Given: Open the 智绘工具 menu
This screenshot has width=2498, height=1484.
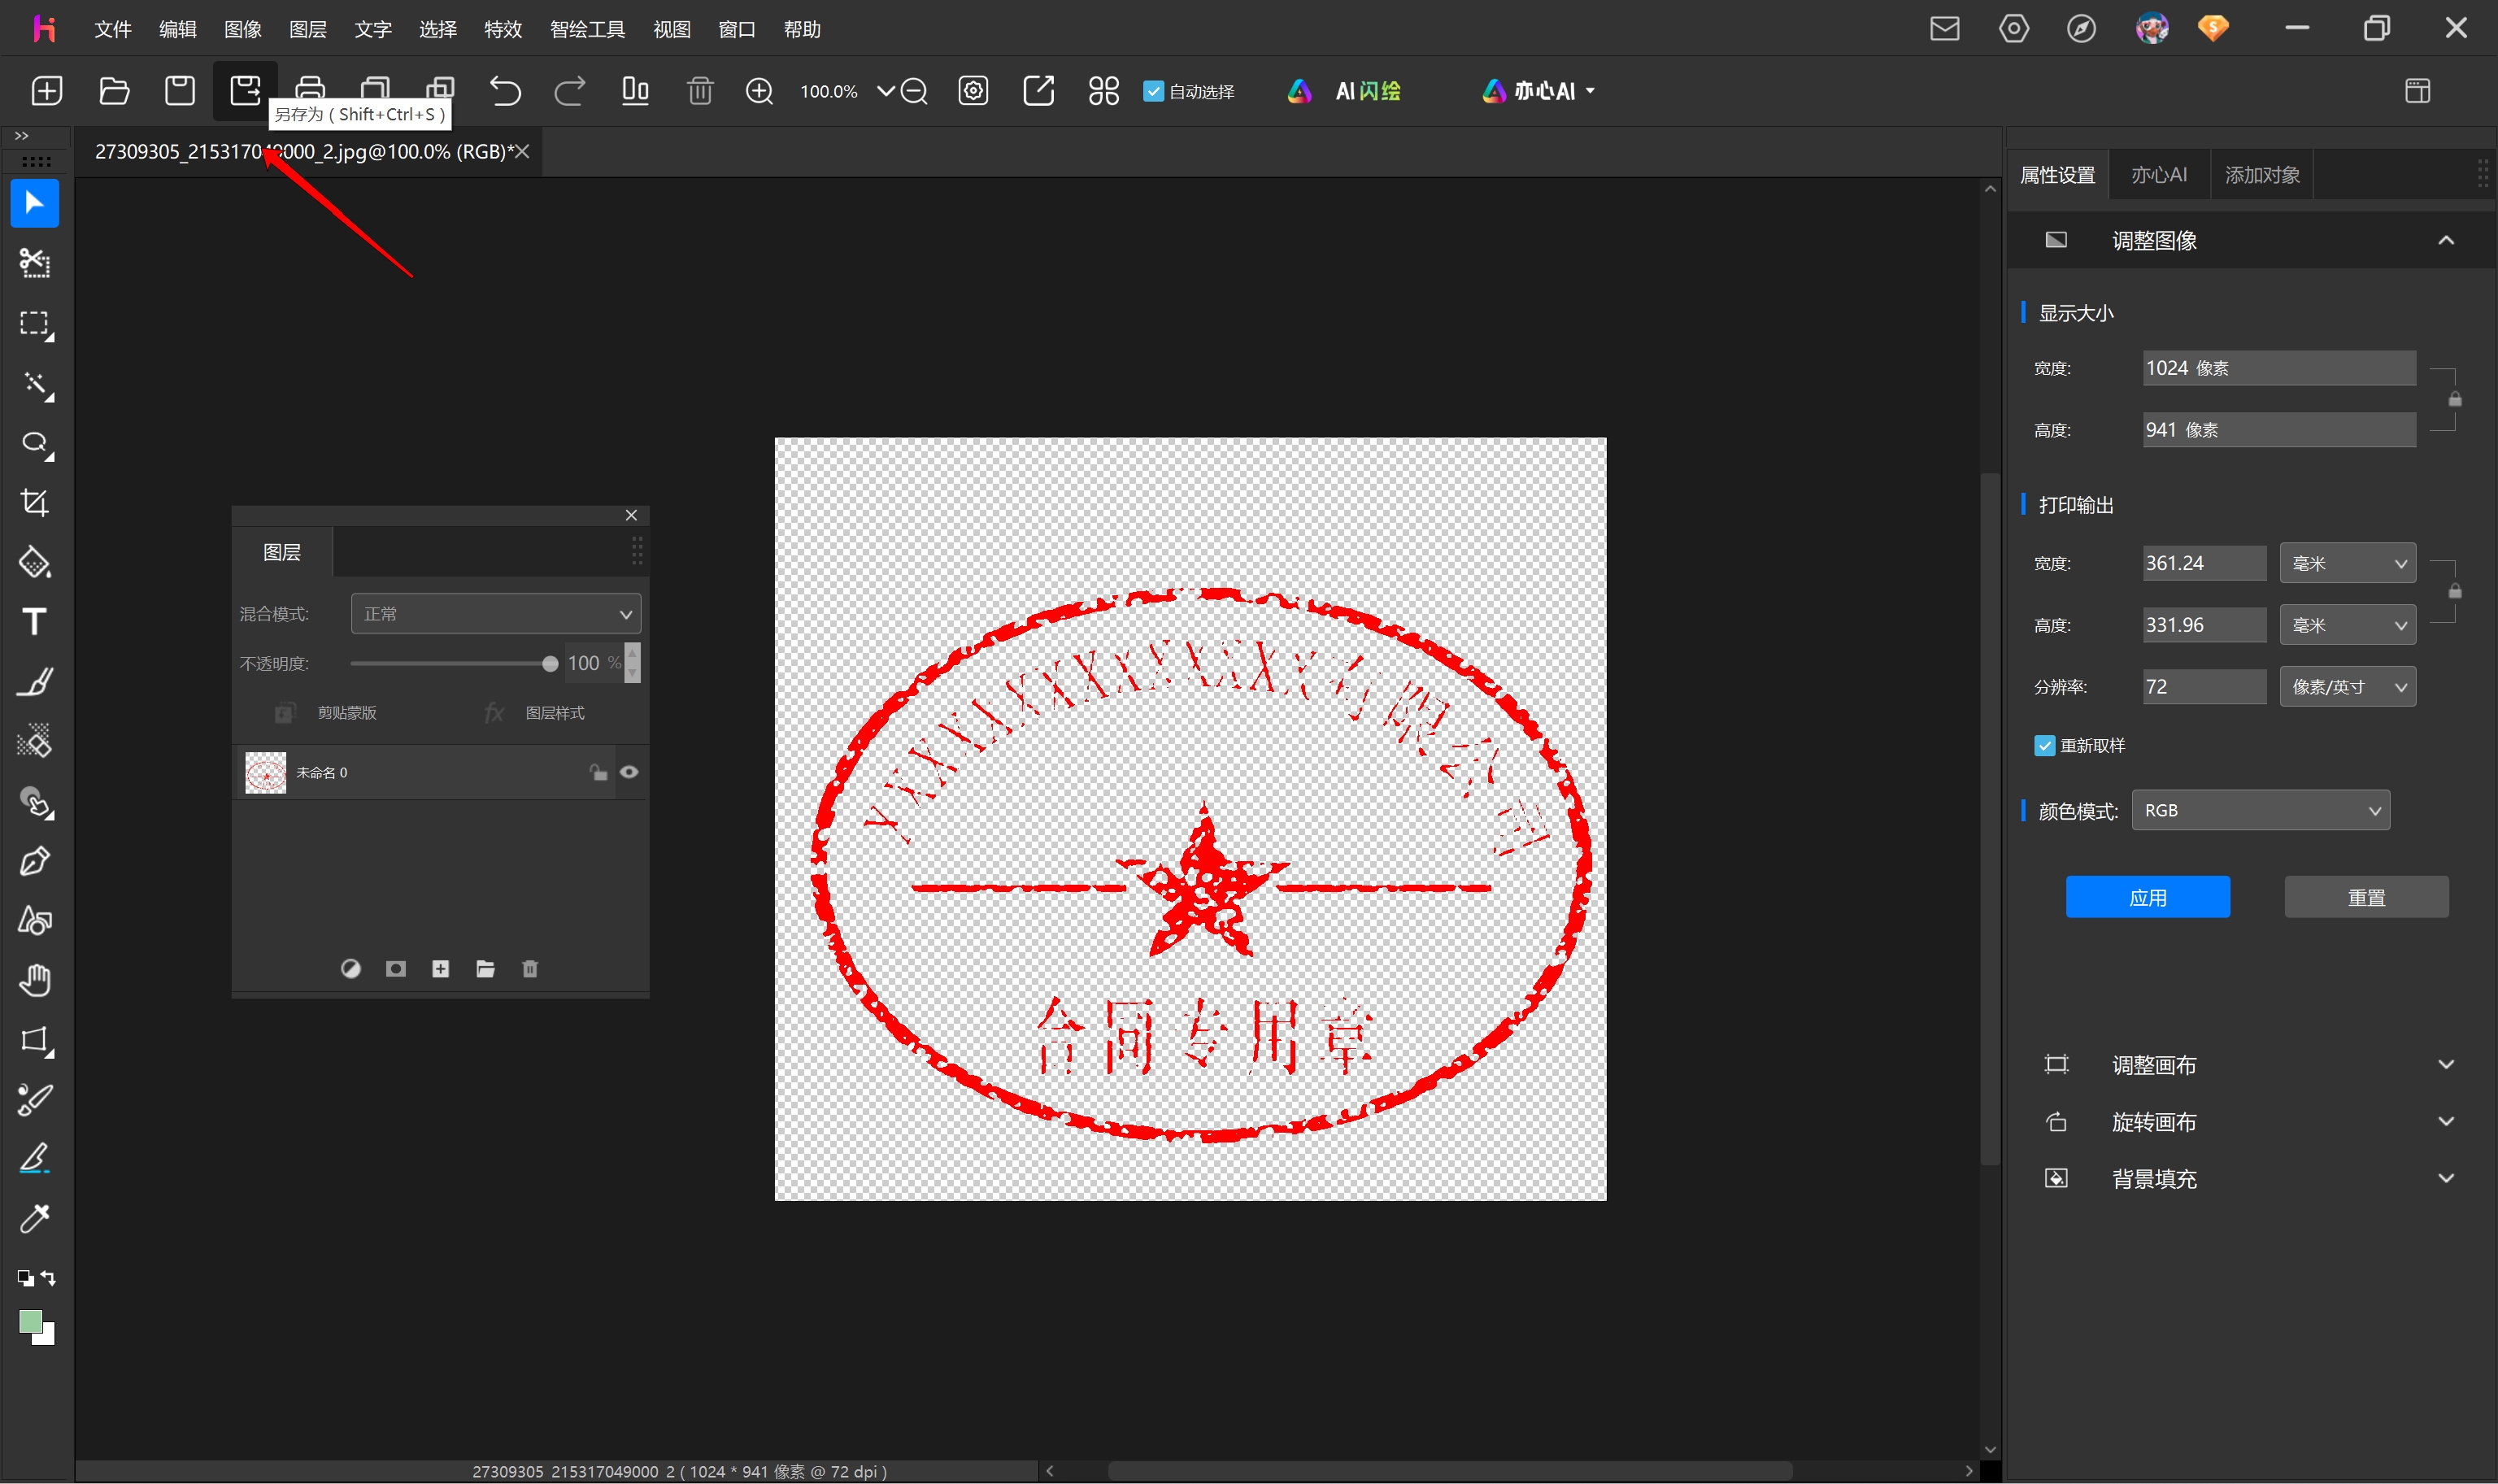Looking at the screenshot, I should click(x=588, y=29).
